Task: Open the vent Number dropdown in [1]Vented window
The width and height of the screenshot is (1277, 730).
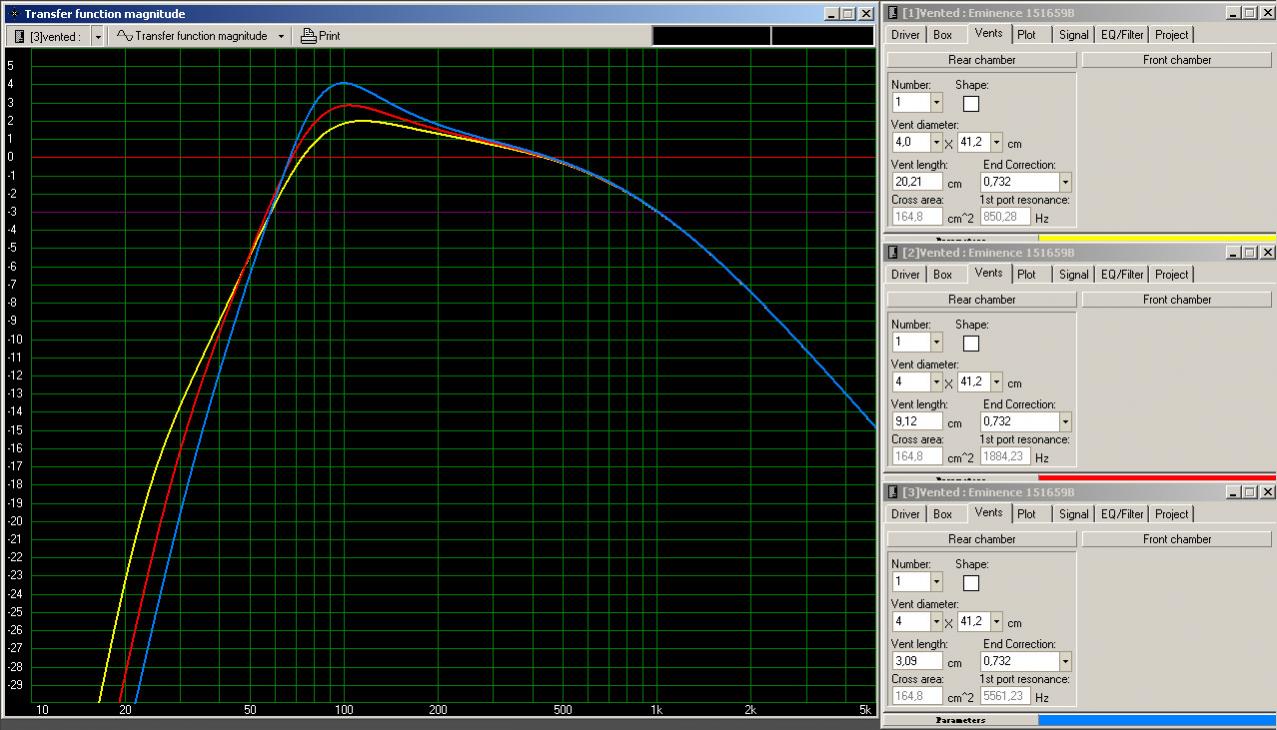Action: pyautogui.click(x=936, y=103)
